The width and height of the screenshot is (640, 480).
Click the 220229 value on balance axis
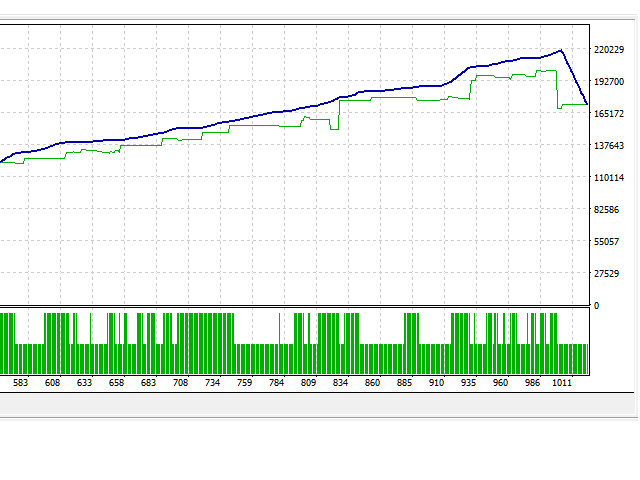click(x=609, y=50)
